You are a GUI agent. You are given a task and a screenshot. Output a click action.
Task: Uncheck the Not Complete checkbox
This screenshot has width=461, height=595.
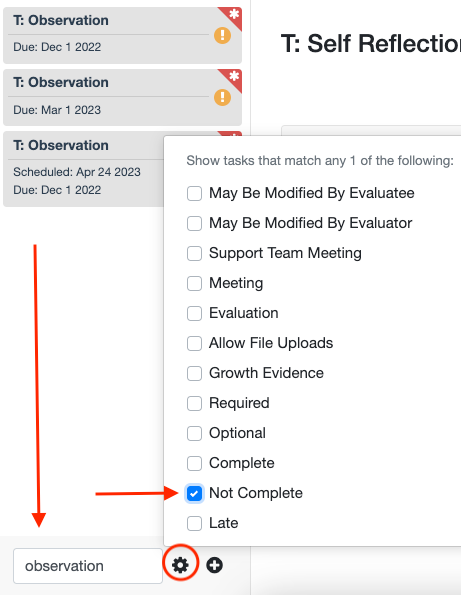(x=194, y=493)
